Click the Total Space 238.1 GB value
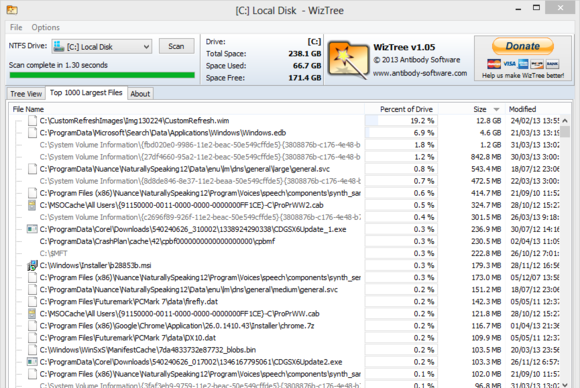 tap(305, 54)
